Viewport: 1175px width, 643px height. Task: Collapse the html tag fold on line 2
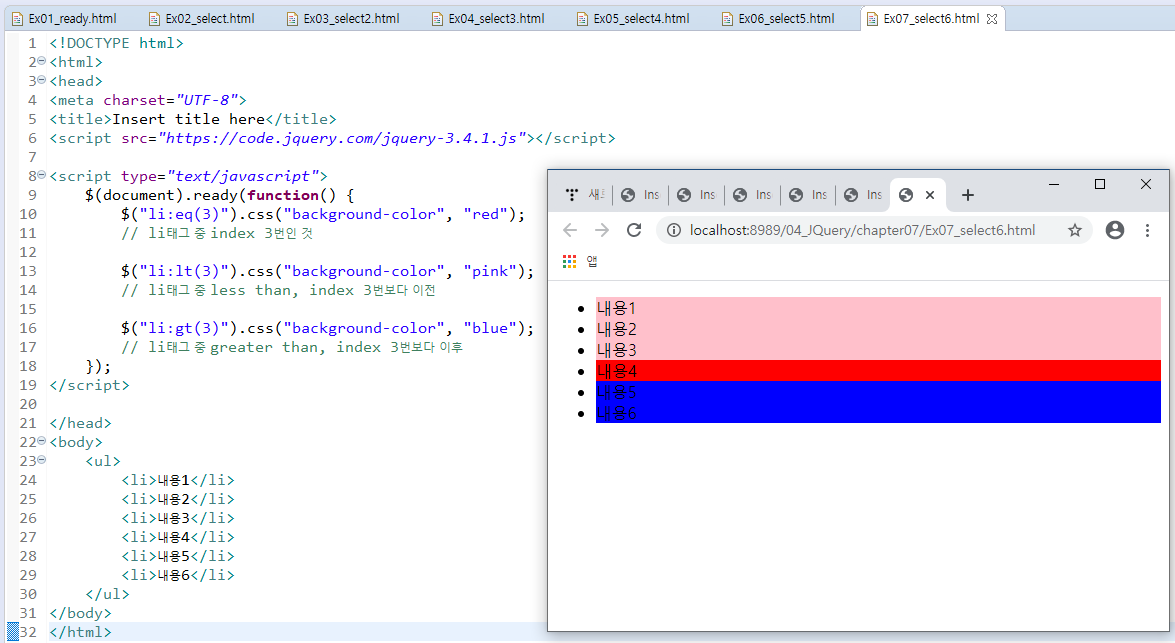pos(42,61)
